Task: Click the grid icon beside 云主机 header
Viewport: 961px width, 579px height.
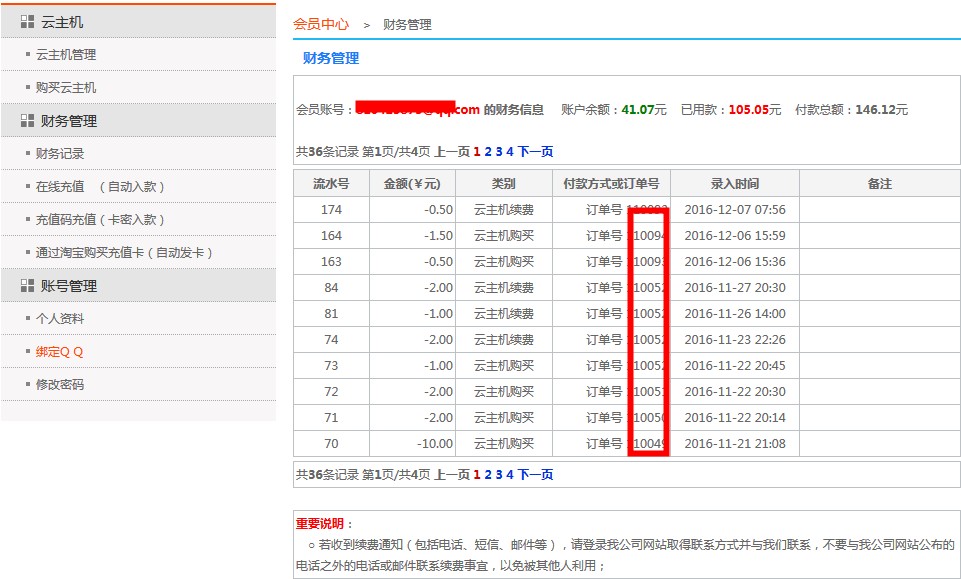Action: (x=27, y=22)
